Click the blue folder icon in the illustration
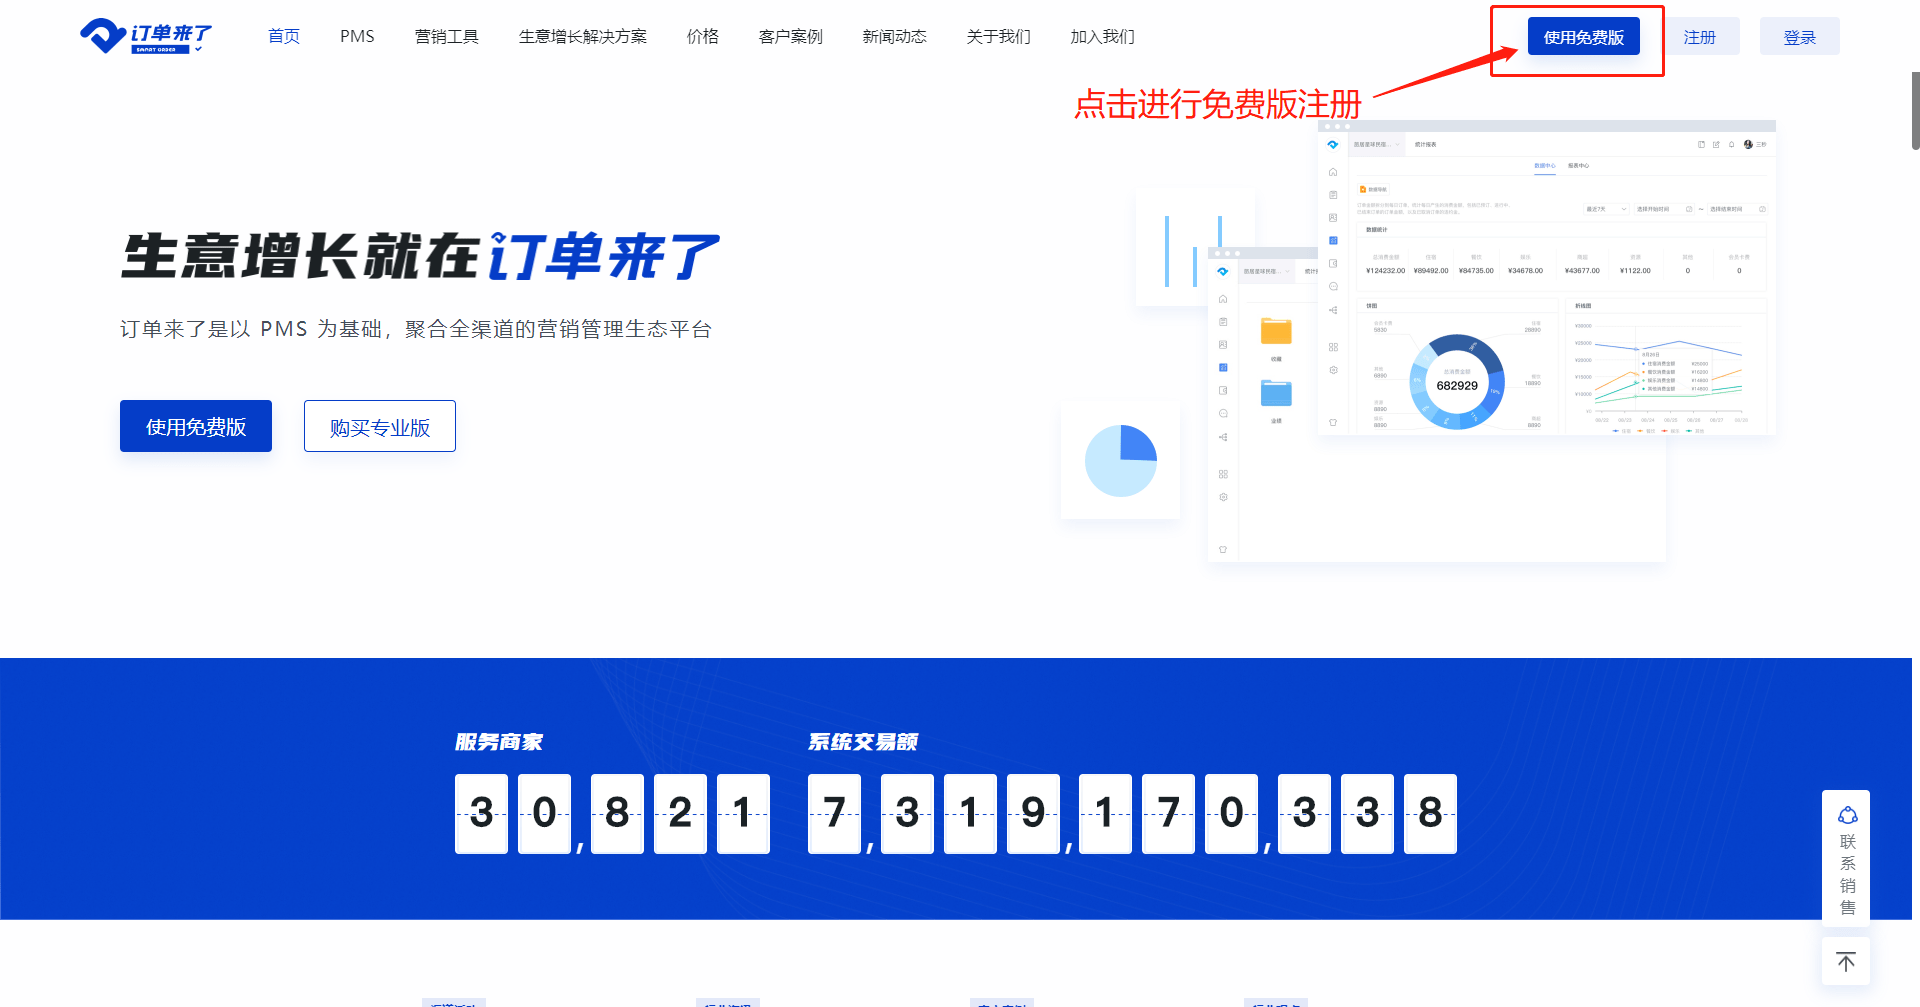The image size is (1920, 1007). pos(1276,393)
